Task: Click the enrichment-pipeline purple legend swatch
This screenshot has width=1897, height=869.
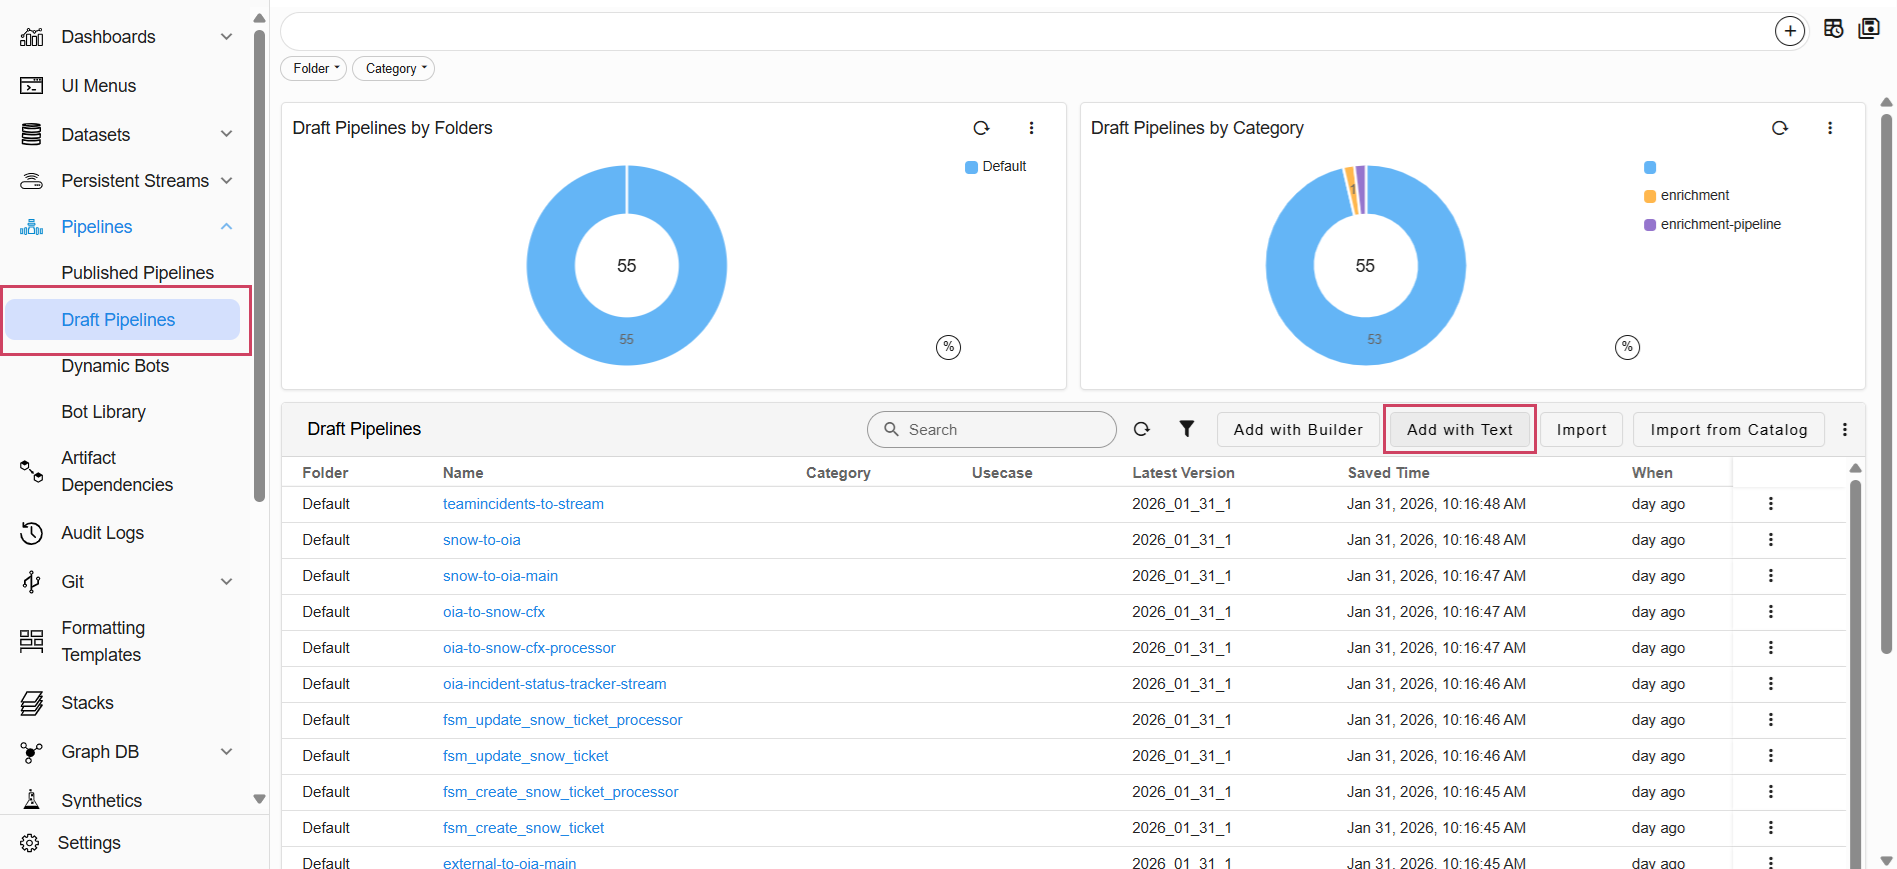Action: tap(1650, 225)
